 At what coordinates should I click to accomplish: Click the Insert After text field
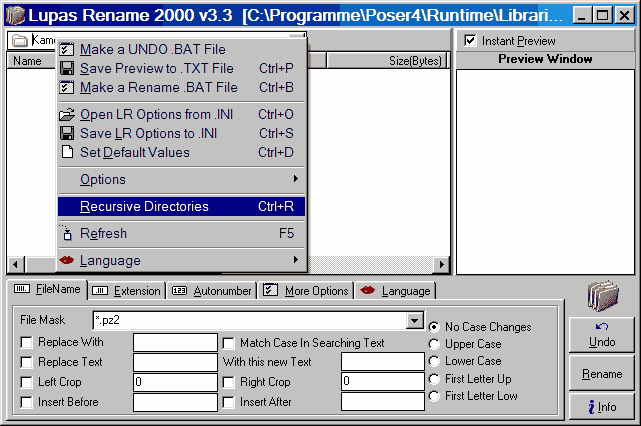(x=383, y=401)
